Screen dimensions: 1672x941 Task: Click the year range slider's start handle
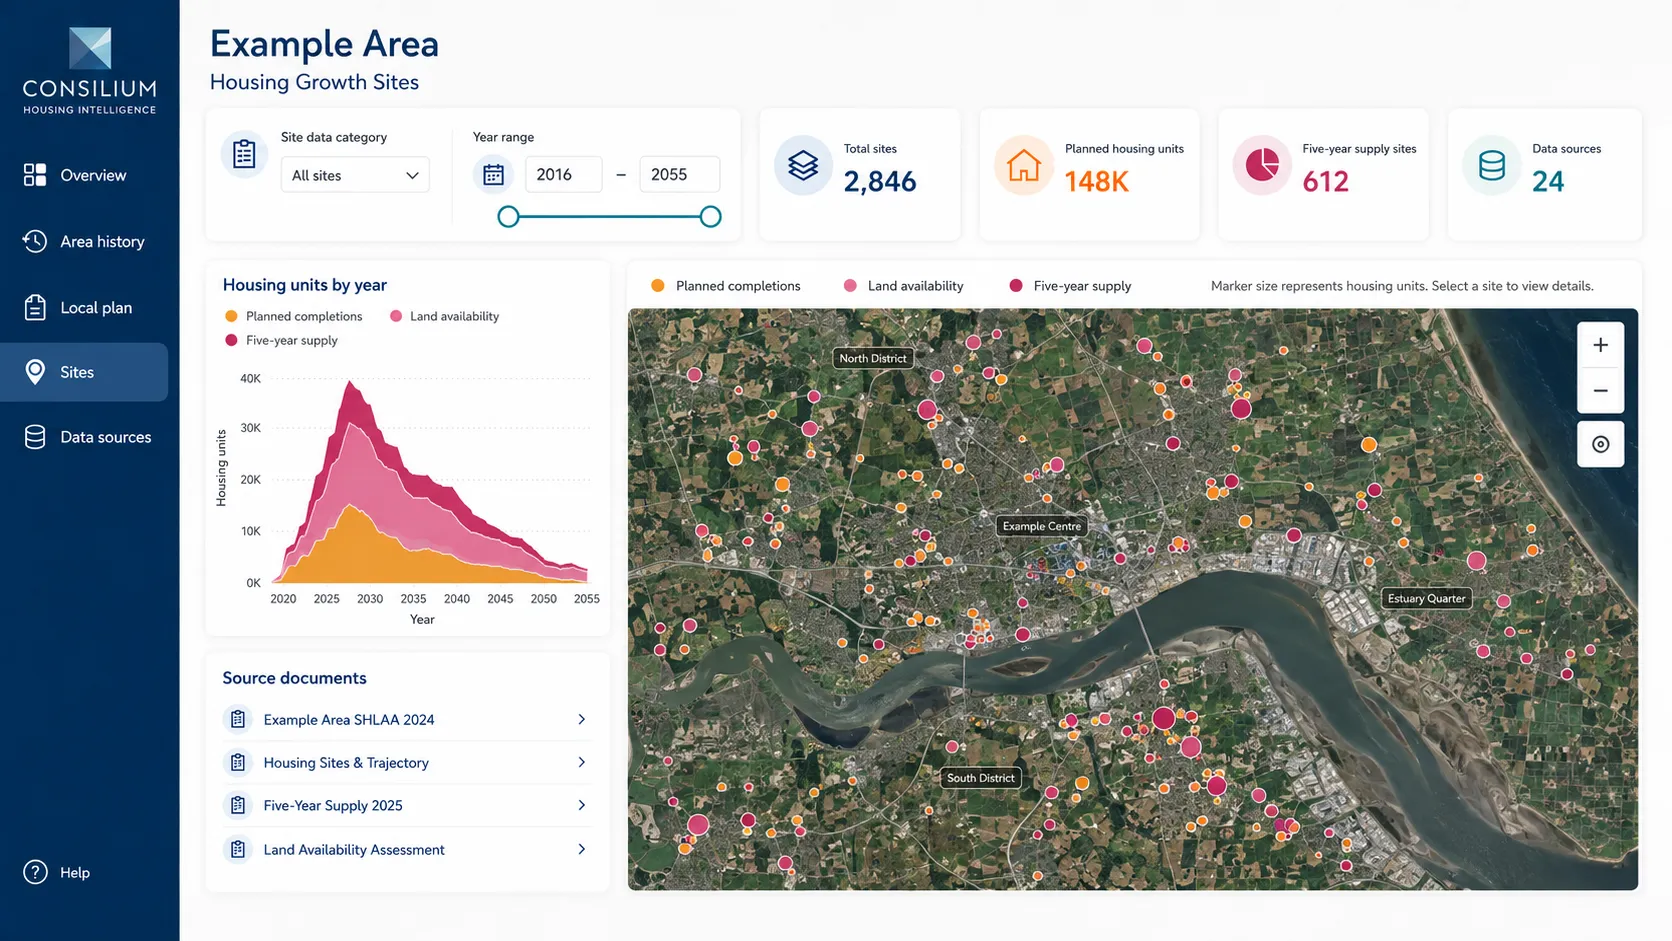click(x=508, y=217)
